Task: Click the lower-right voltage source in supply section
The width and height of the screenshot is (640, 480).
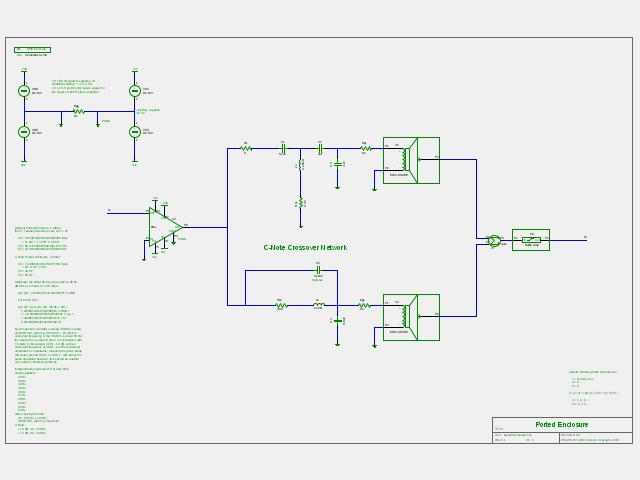Action: click(135, 131)
